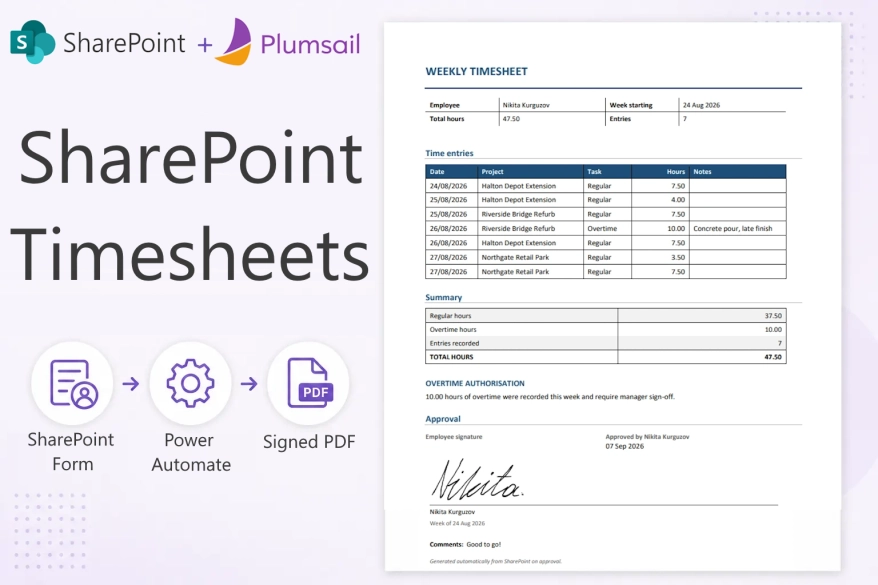Click the "Signed PDF" caption

309,442
